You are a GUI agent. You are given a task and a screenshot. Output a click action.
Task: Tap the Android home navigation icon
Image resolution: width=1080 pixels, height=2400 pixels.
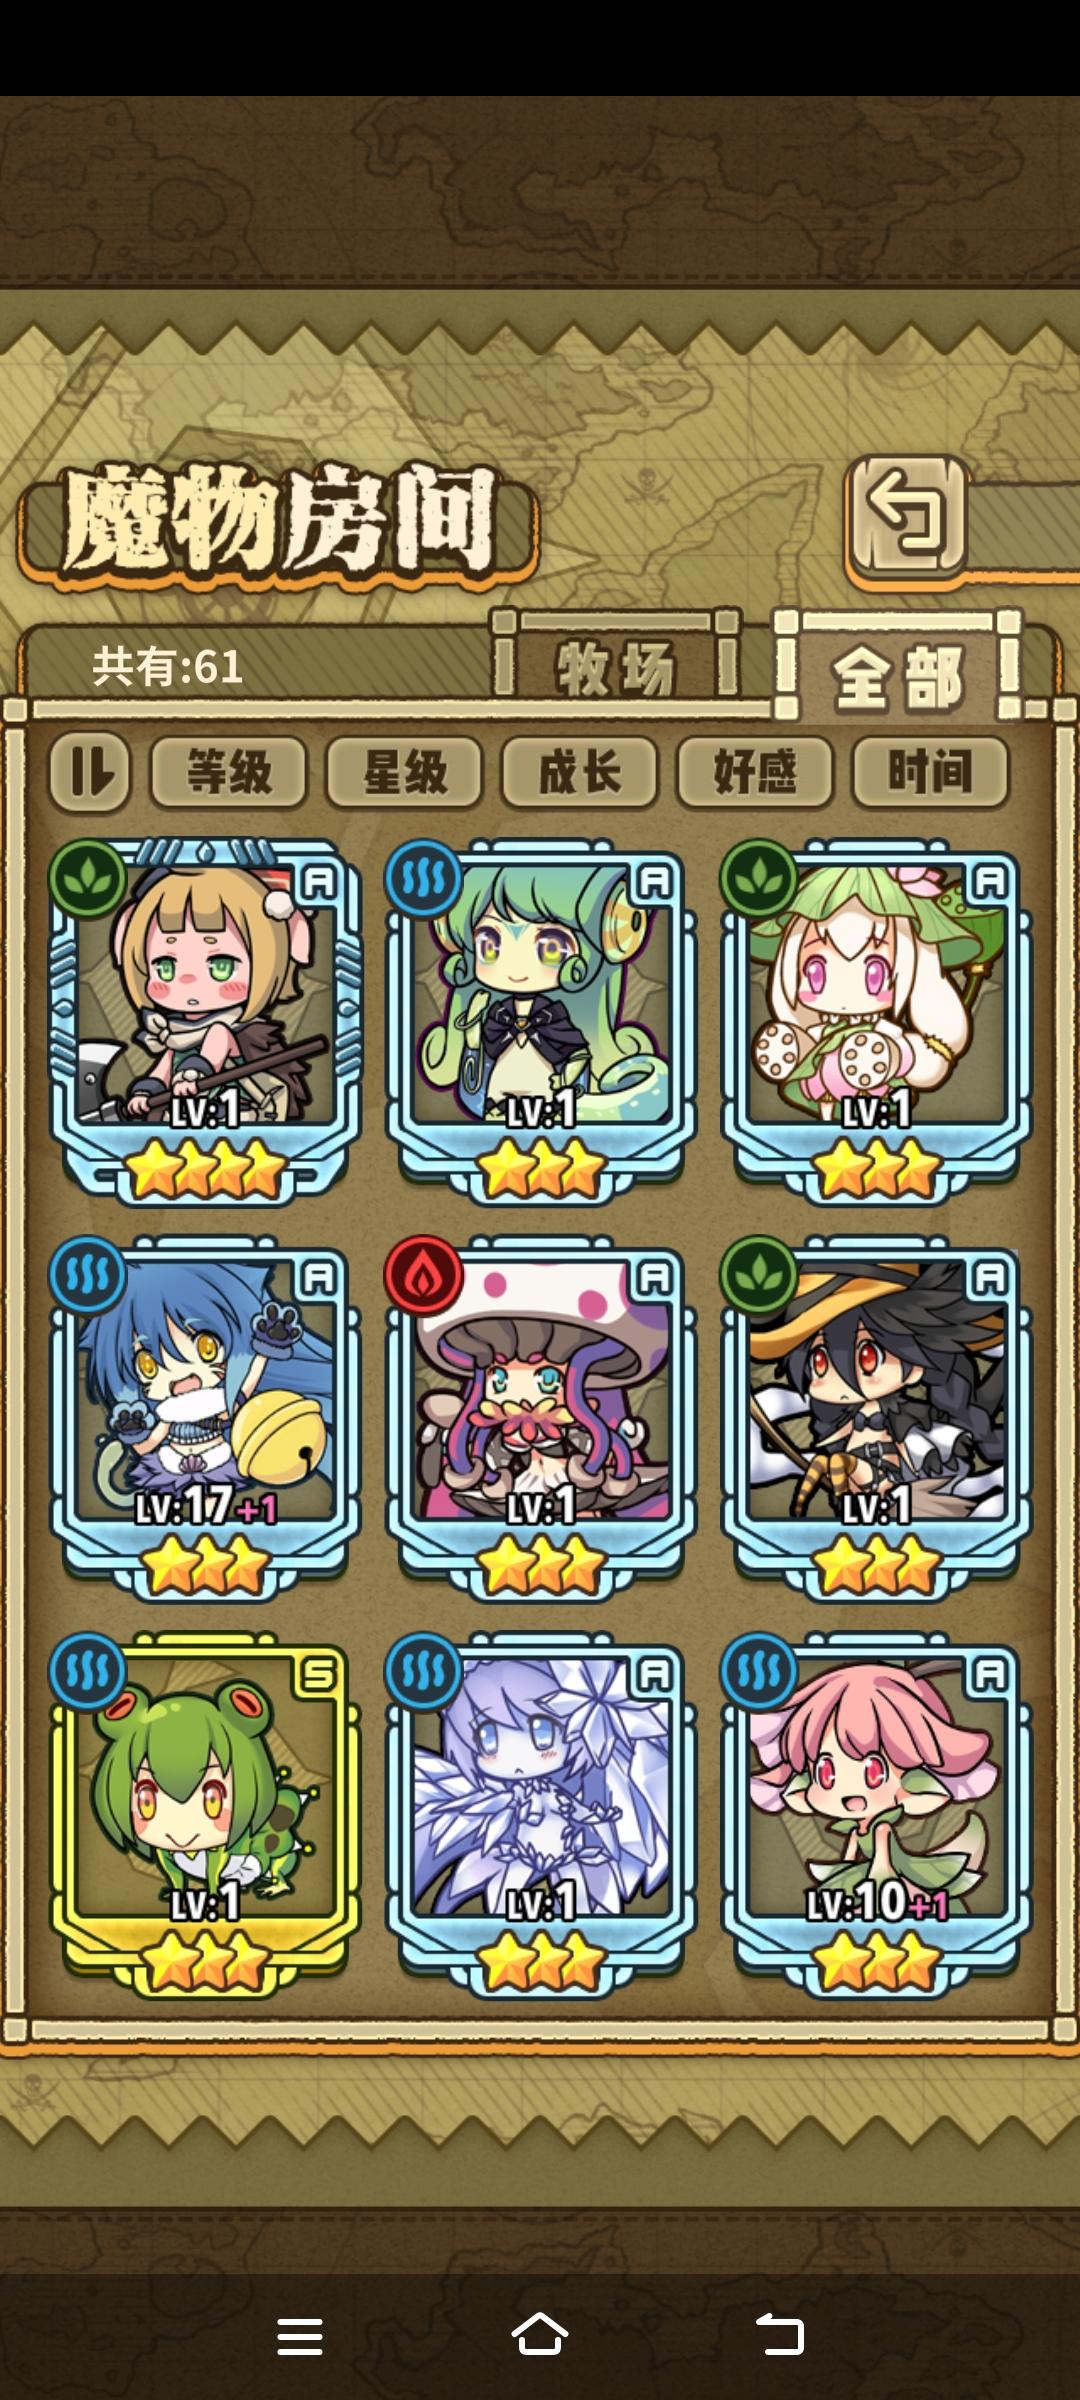540,2335
